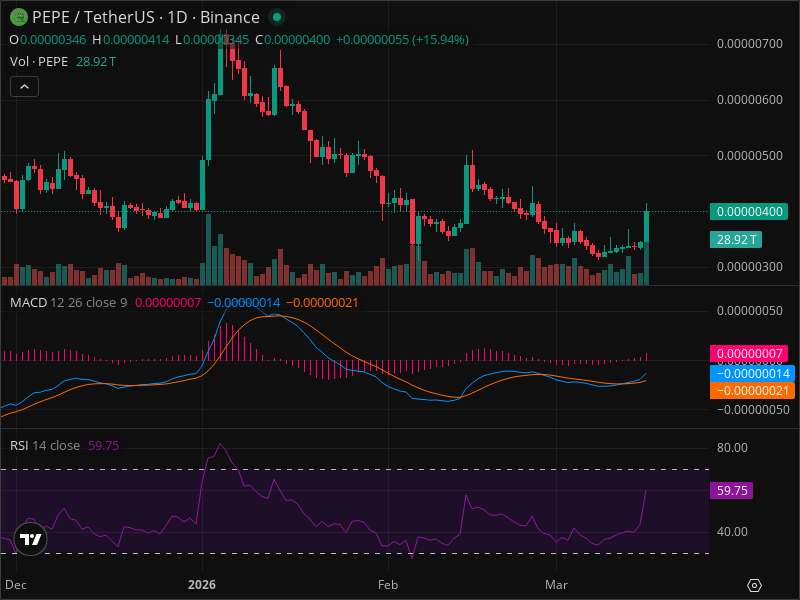The height and width of the screenshot is (600, 800).
Task: Click the 0.00000050 MACD scale label
Action: (x=749, y=311)
